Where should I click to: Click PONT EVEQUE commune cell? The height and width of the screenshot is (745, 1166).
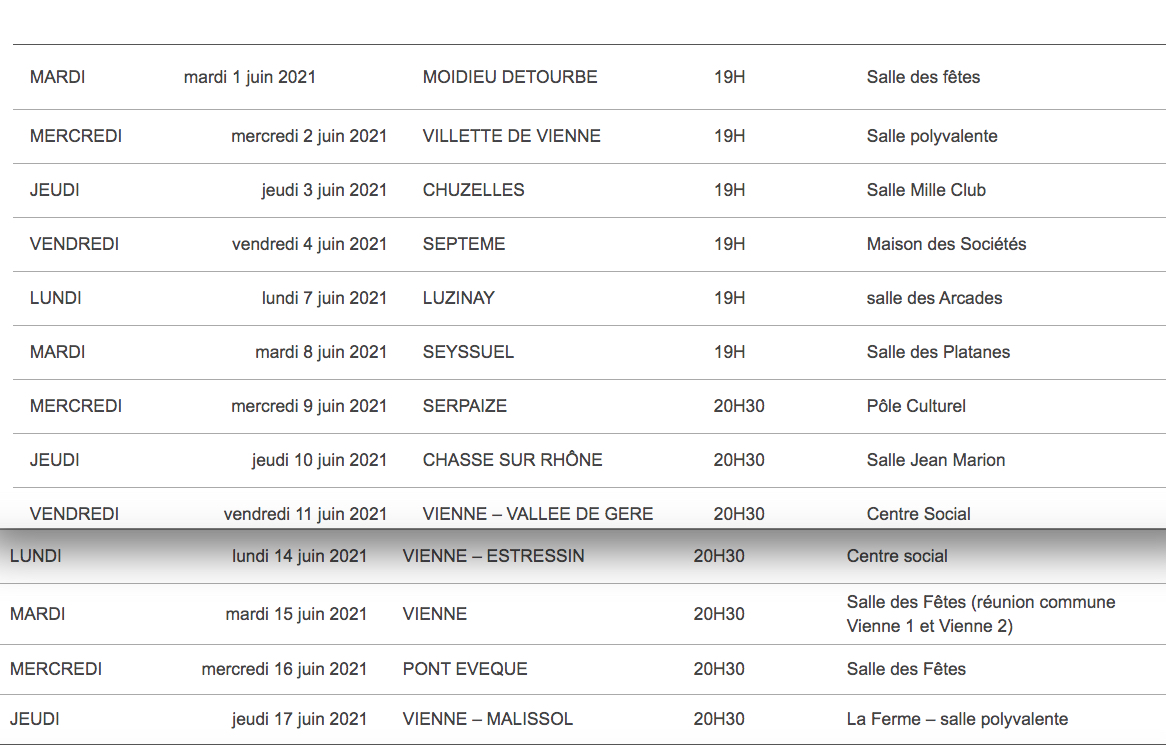465,669
